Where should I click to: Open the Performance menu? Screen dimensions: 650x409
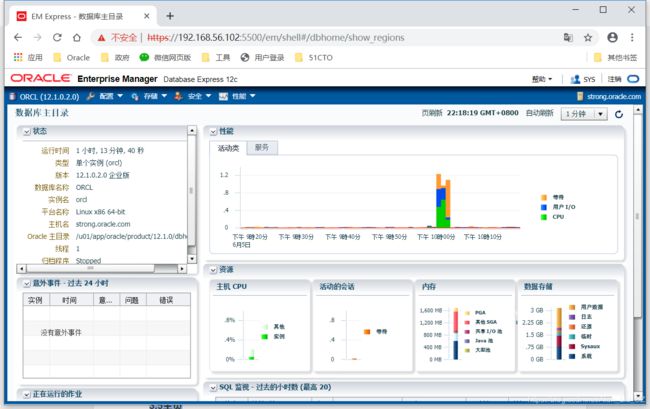[x=237, y=96]
